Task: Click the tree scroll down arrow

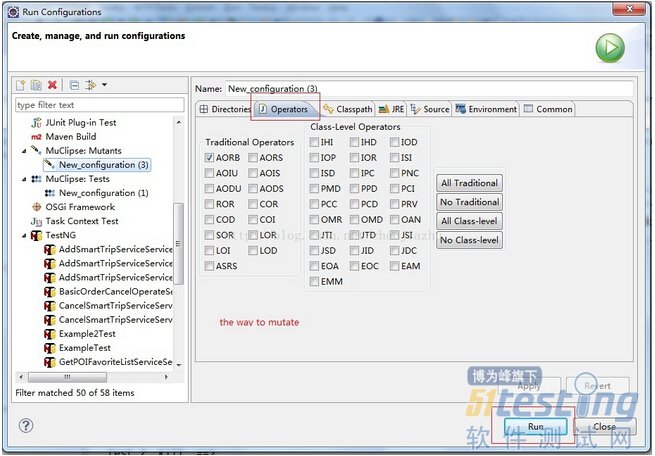Action: (x=179, y=365)
